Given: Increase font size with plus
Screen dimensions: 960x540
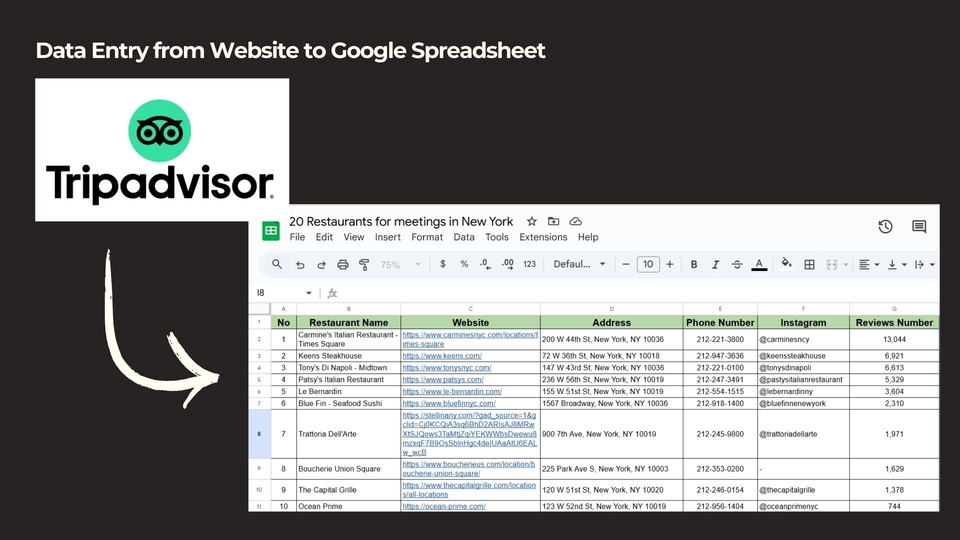Looking at the screenshot, I should pos(670,264).
